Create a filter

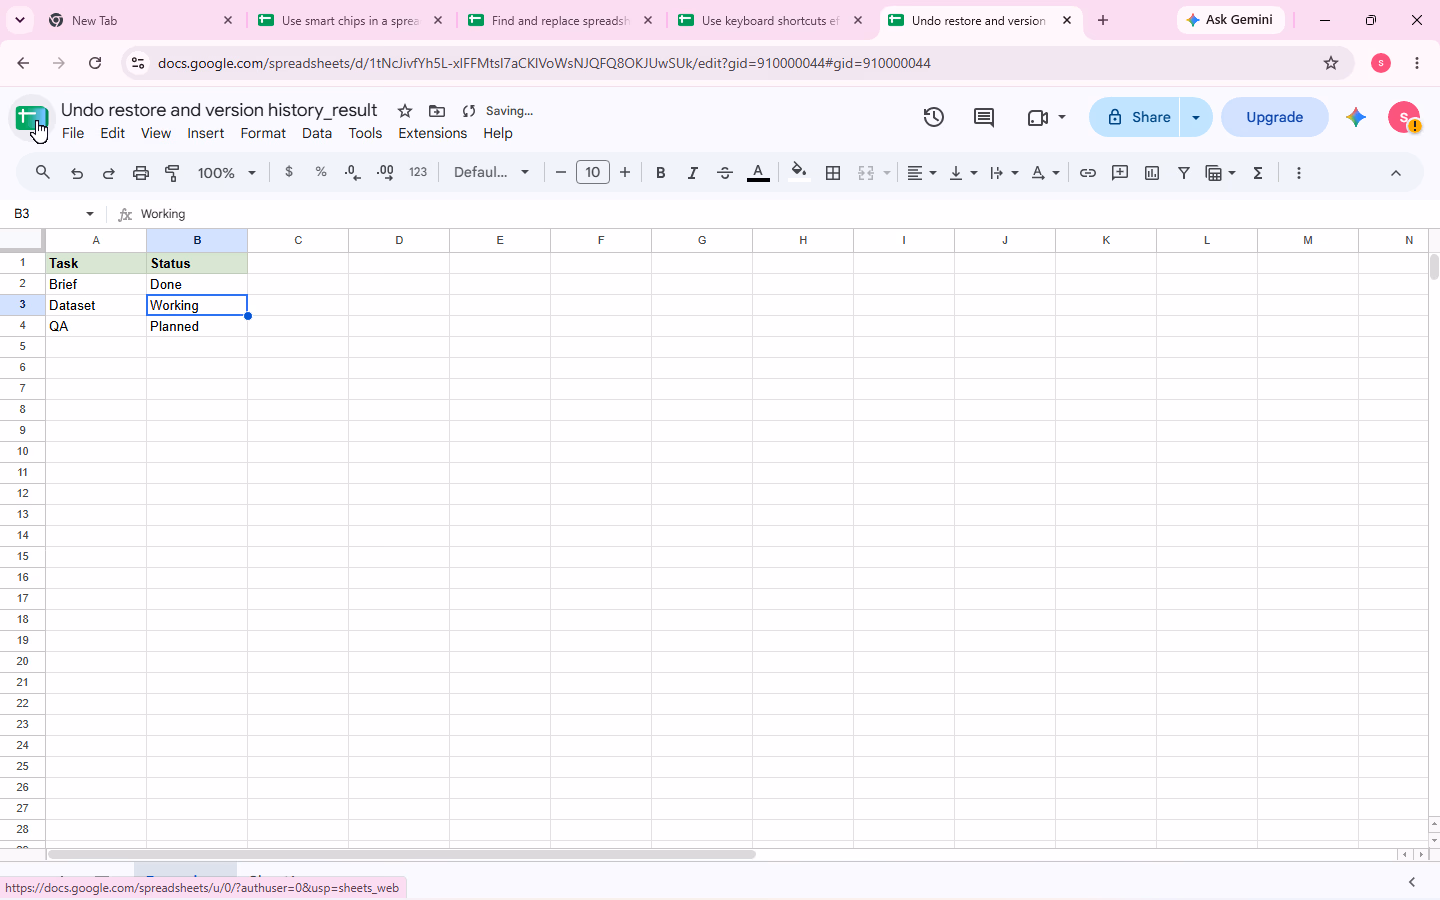[1184, 173]
